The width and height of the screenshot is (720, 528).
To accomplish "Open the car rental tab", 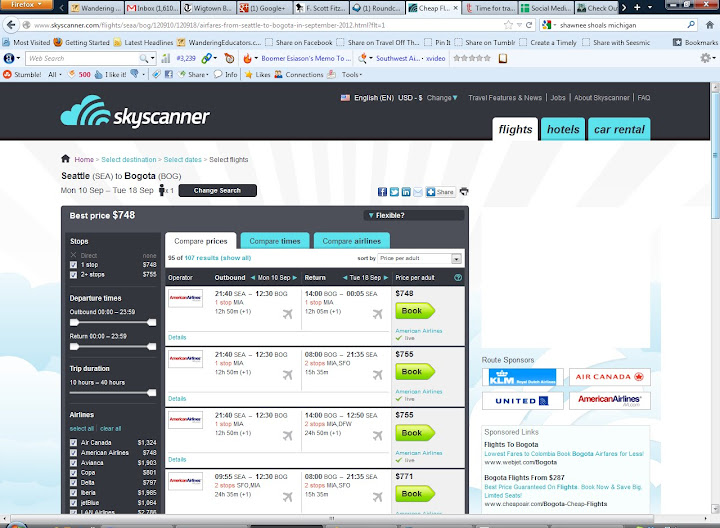I will [x=619, y=129].
